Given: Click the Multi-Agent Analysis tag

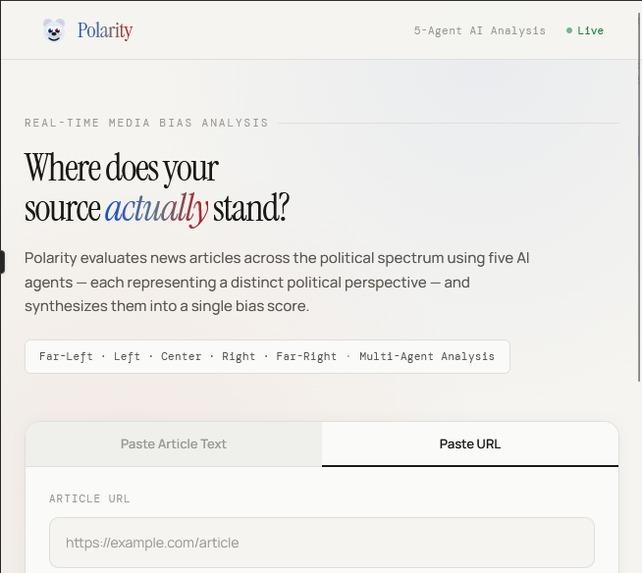Looking at the screenshot, I should tap(427, 356).
